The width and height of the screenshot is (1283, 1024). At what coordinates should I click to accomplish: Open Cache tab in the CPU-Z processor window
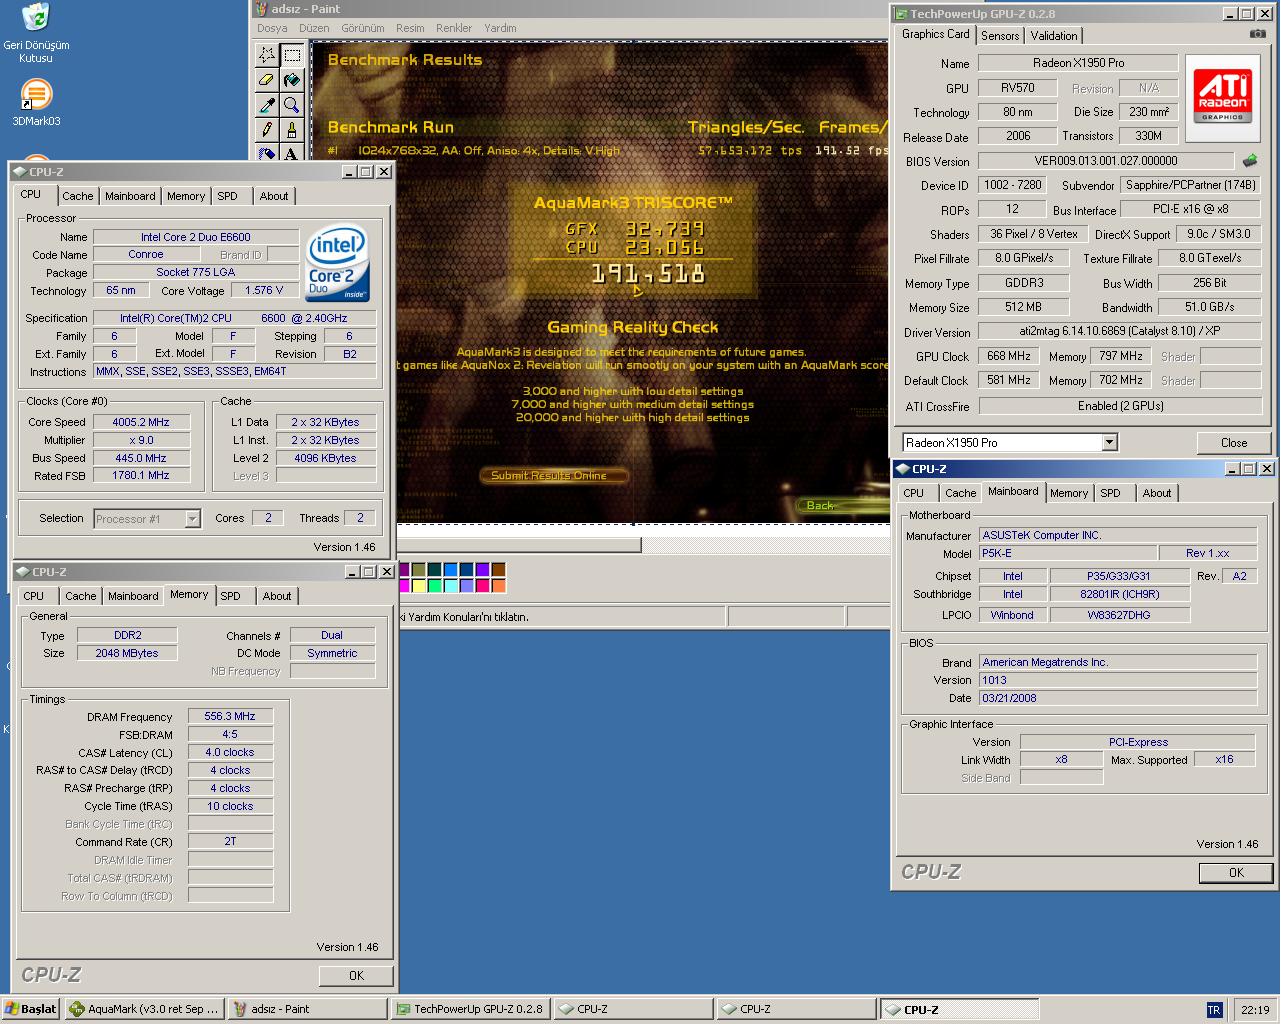tap(78, 196)
